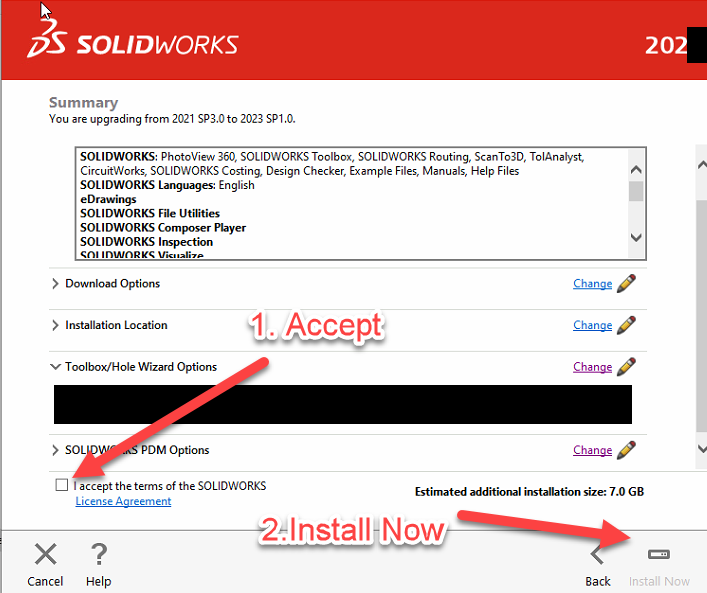Select the eDrawings line in product list

tap(108, 199)
